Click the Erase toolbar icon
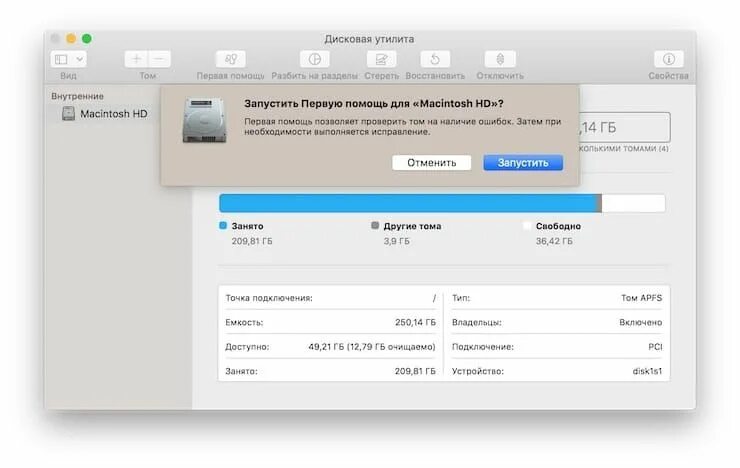Image resolution: width=740 pixels, height=468 pixels. [x=381, y=59]
